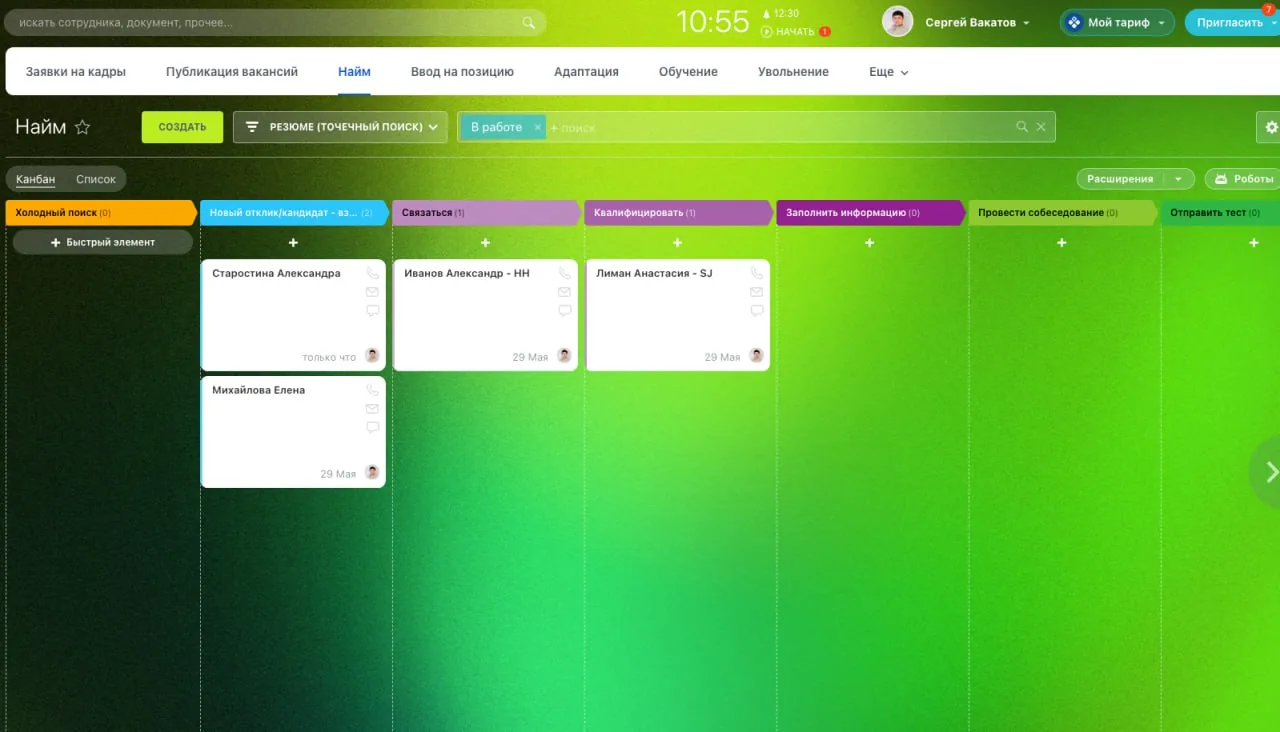Clear the filter with the X icon
The image size is (1280, 732).
point(1041,127)
